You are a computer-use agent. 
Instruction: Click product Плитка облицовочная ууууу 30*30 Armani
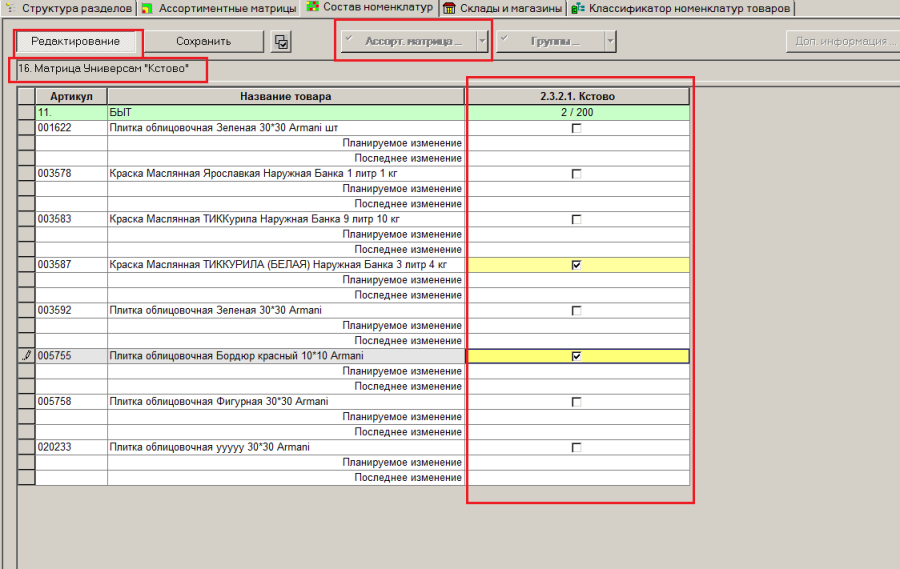point(286,447)
